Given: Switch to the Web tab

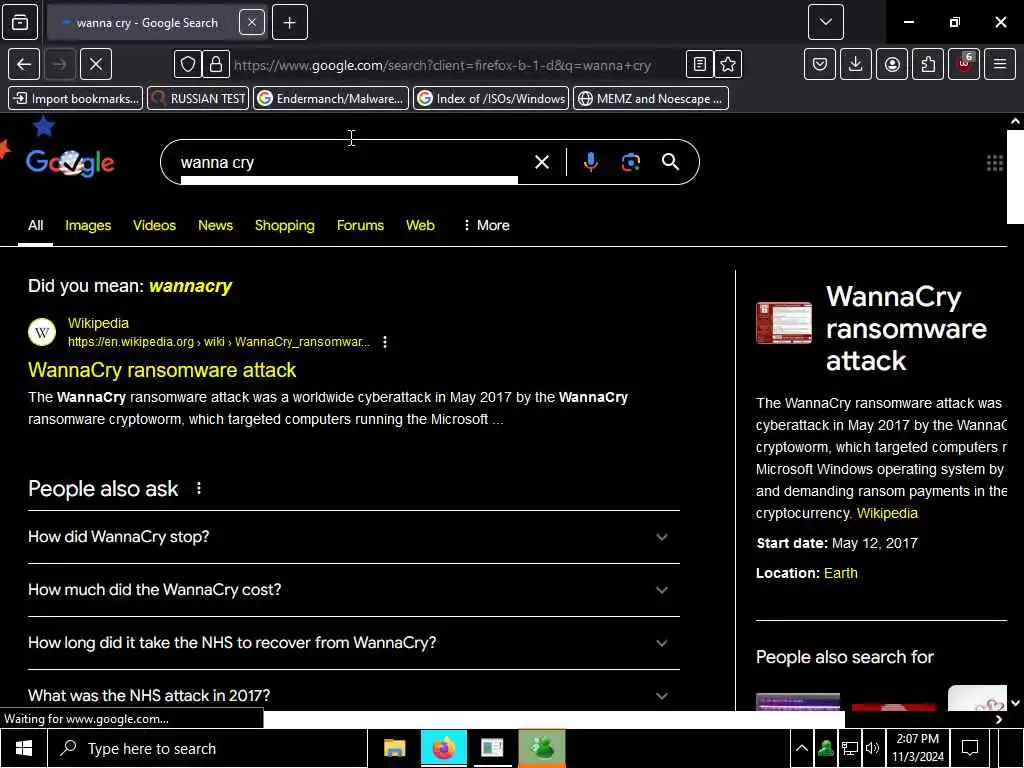Looking at the screenshot, I should [x=420, y=225].
